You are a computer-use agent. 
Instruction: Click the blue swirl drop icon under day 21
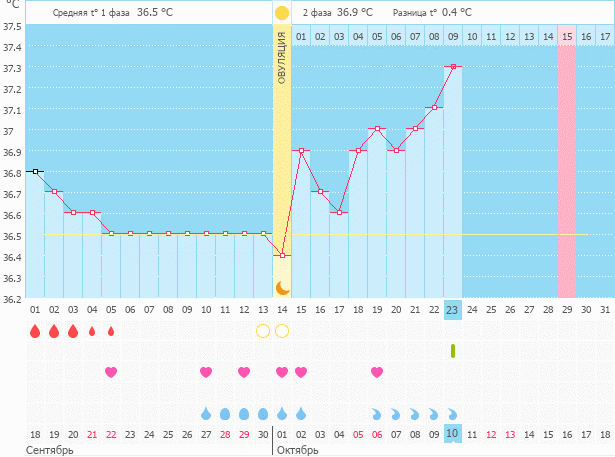[x=415, y=413]
